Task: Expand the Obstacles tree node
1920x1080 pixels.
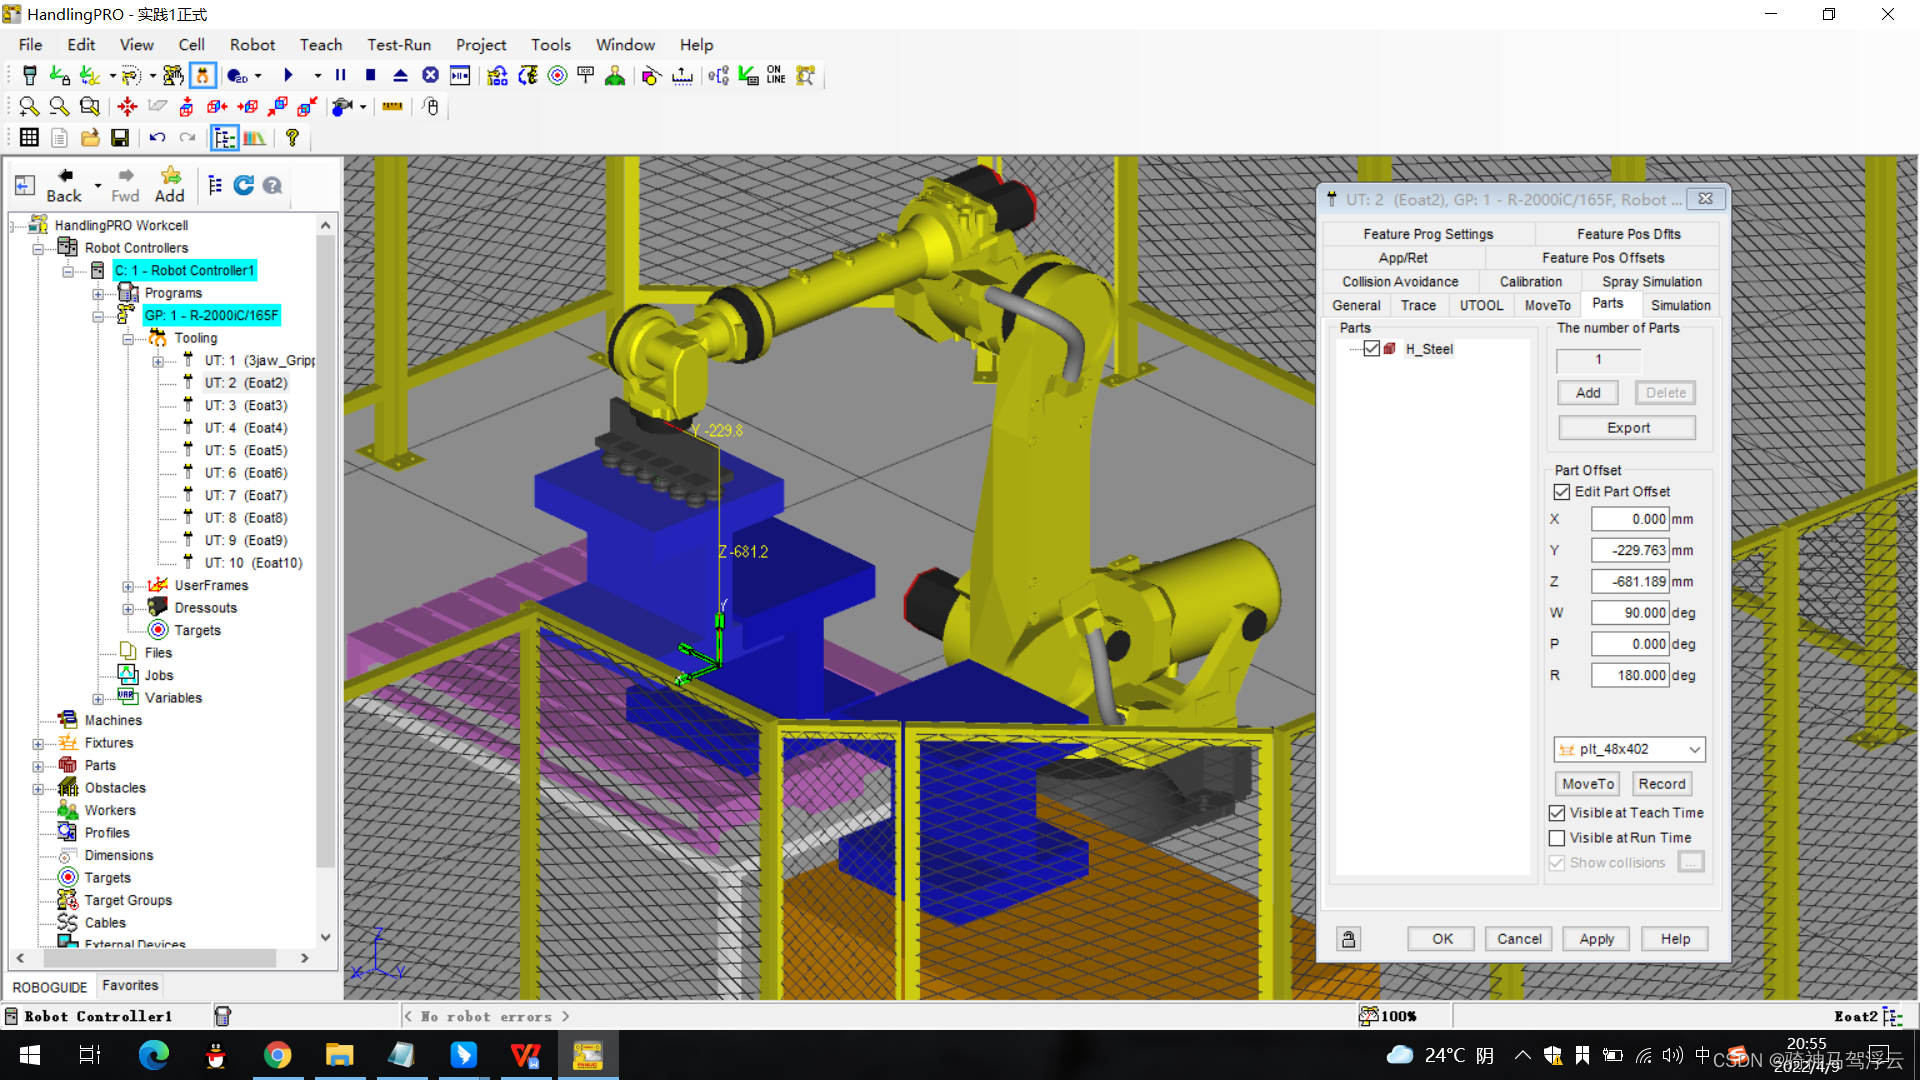Action: click(x=38, y=789)
